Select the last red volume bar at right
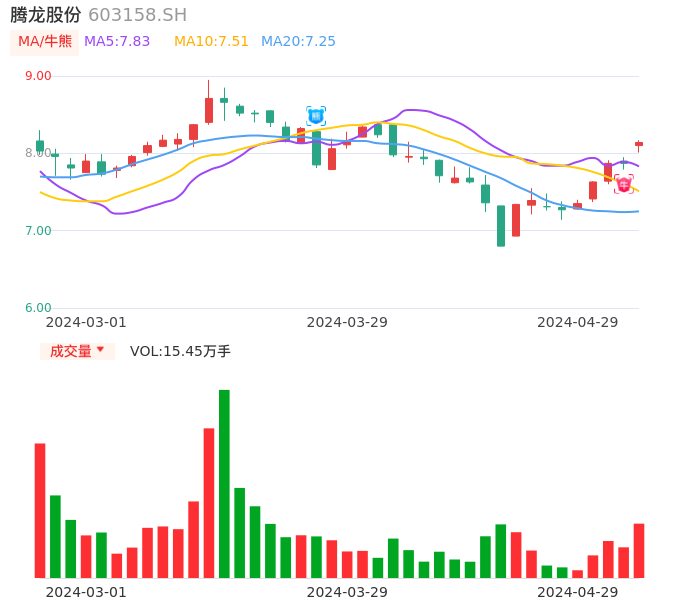The height and width of the screenshot is (606, 686). 639,550
